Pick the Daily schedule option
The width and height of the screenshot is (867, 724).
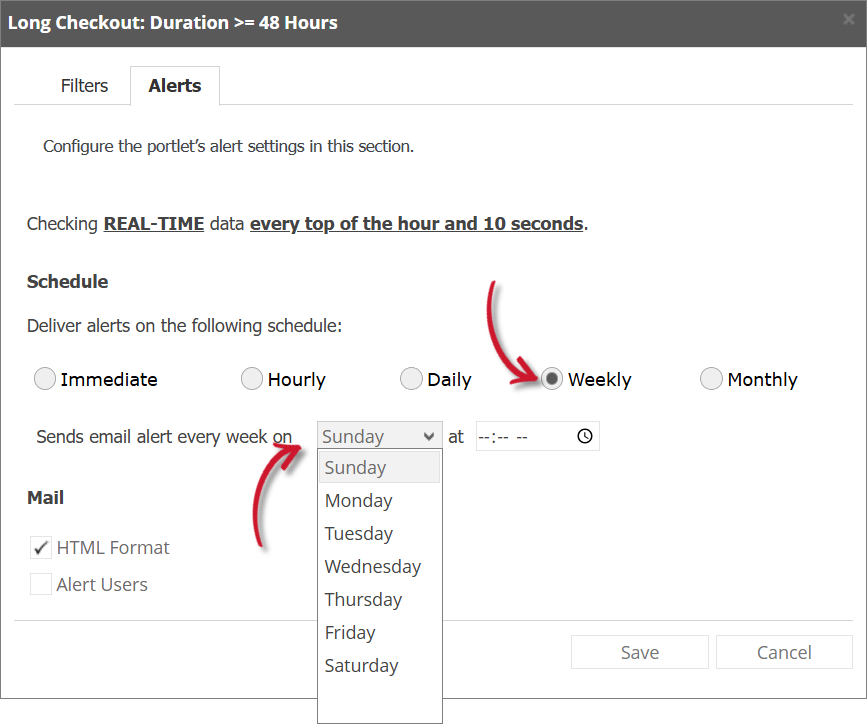point(411,379)
